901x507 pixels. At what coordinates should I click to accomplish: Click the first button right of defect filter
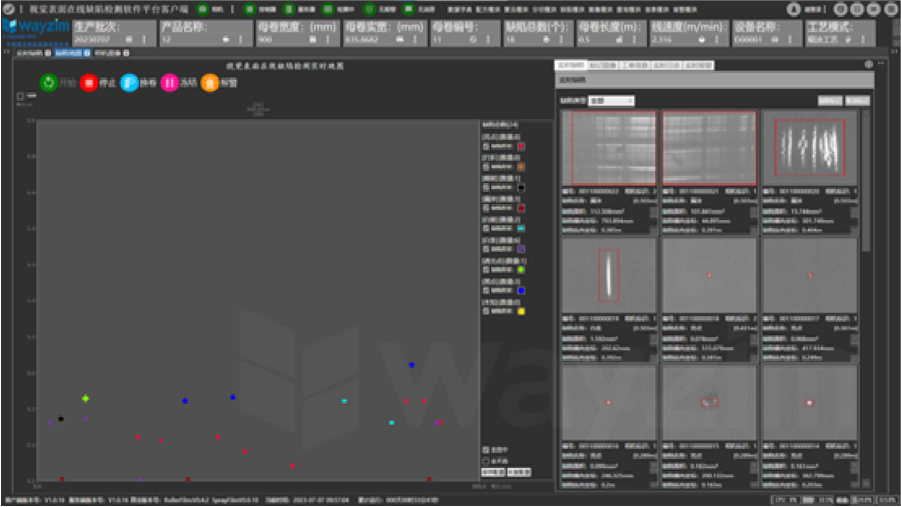pos(830,101)
